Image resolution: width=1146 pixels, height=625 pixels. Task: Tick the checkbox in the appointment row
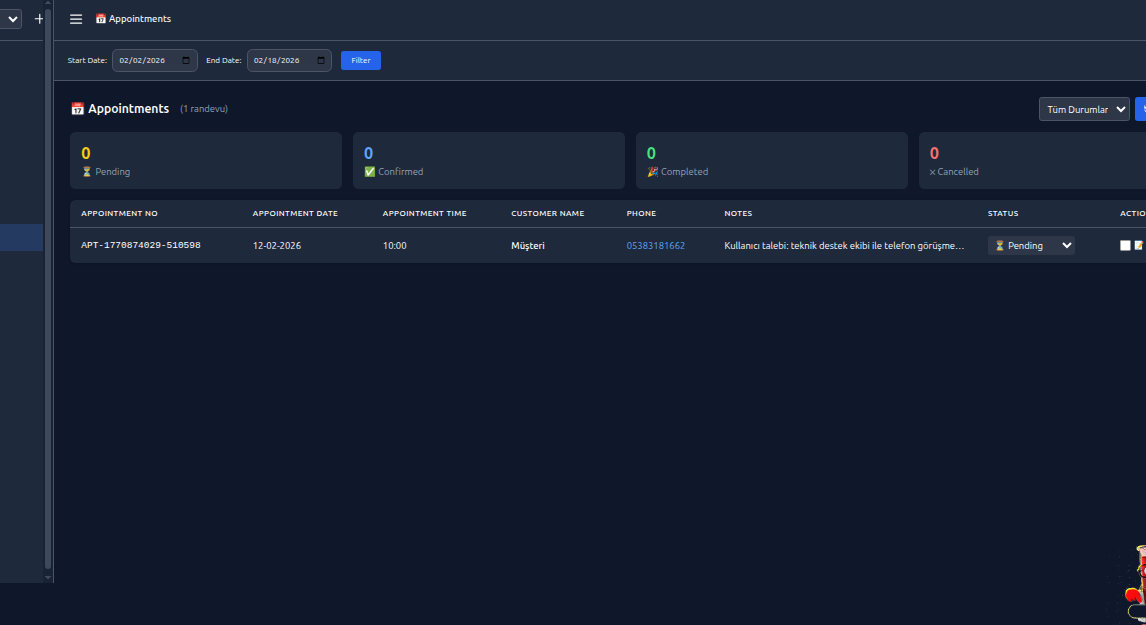click(1125, 245)
